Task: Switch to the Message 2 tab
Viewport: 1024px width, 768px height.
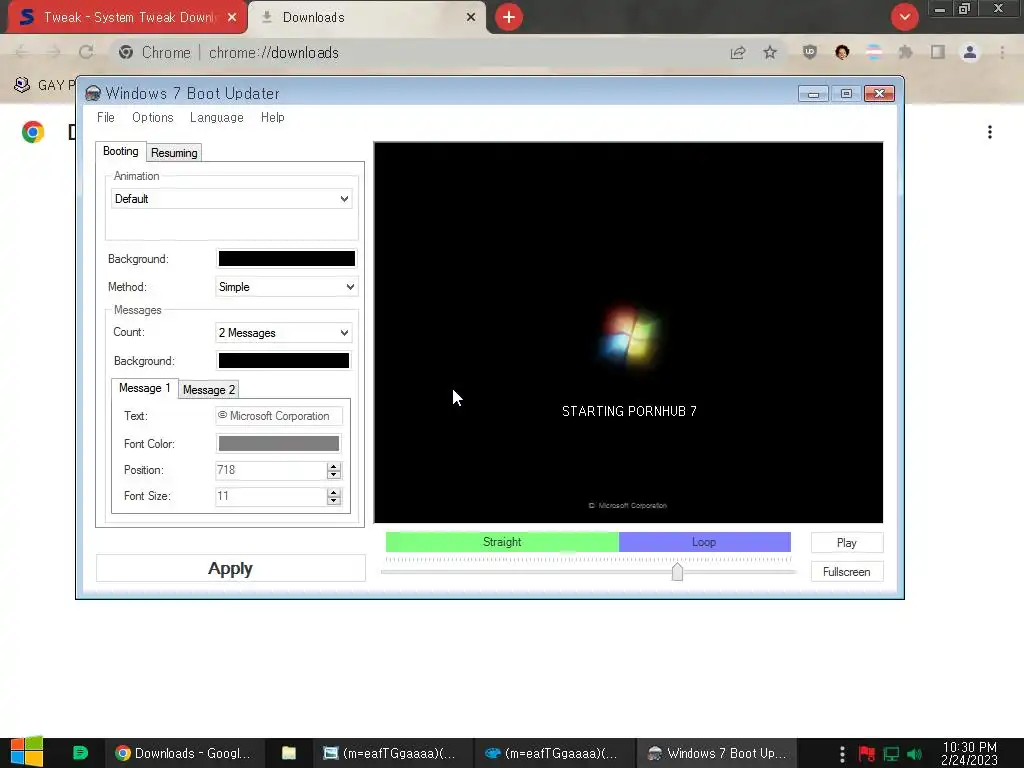Action: click(209, 390)
